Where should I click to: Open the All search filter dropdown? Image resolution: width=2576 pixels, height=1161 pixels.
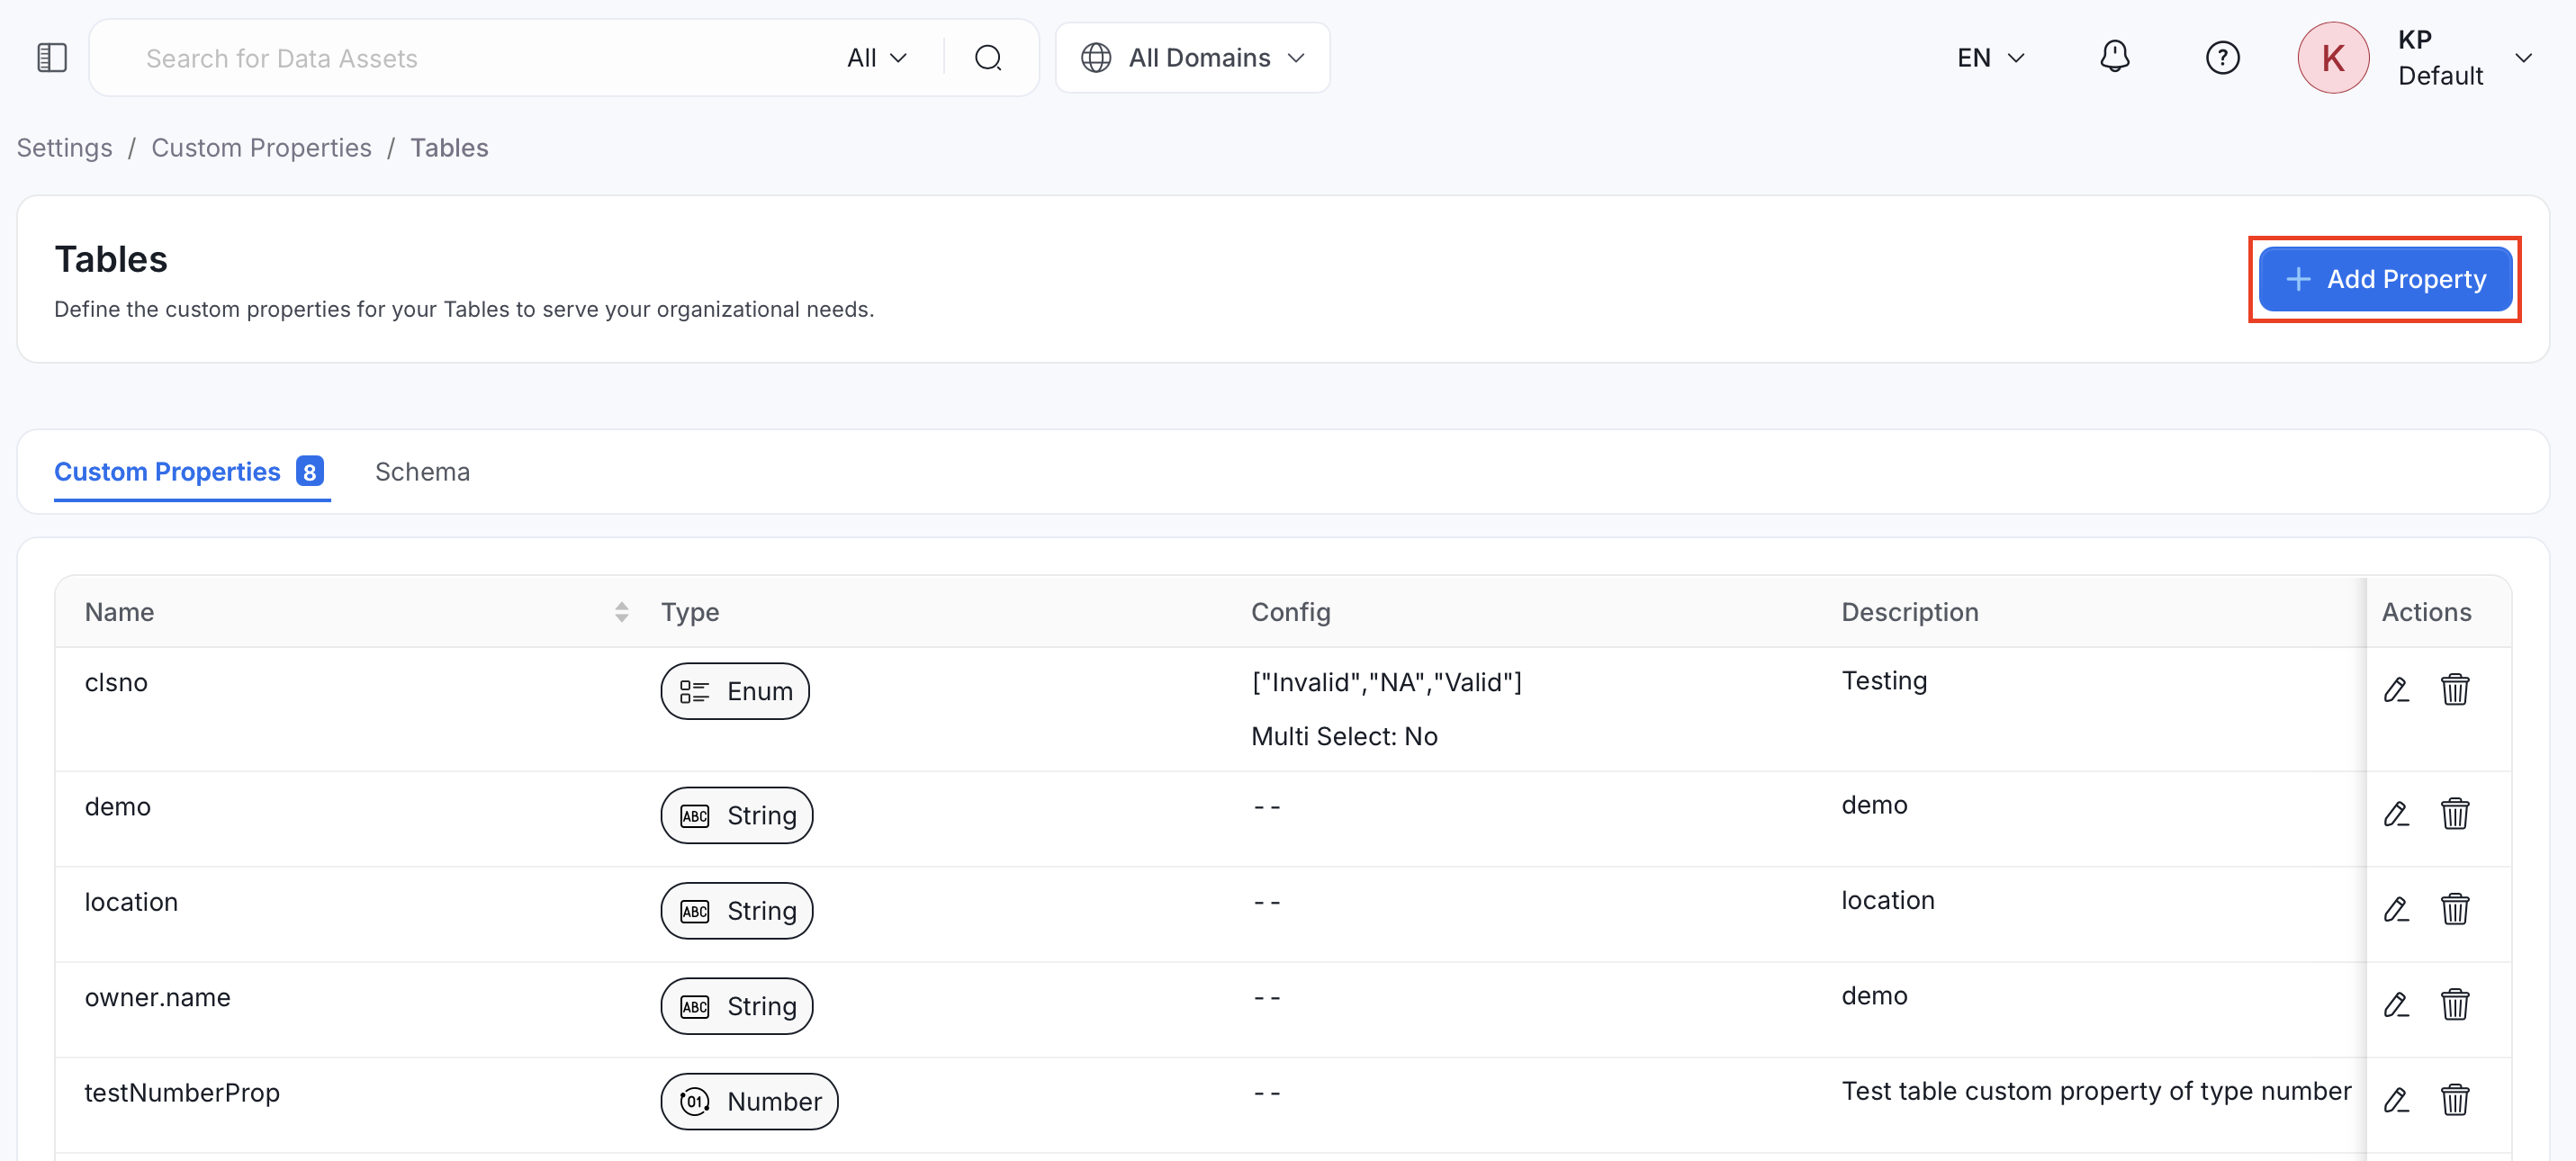pyautogui.click(x=877, y=58)
